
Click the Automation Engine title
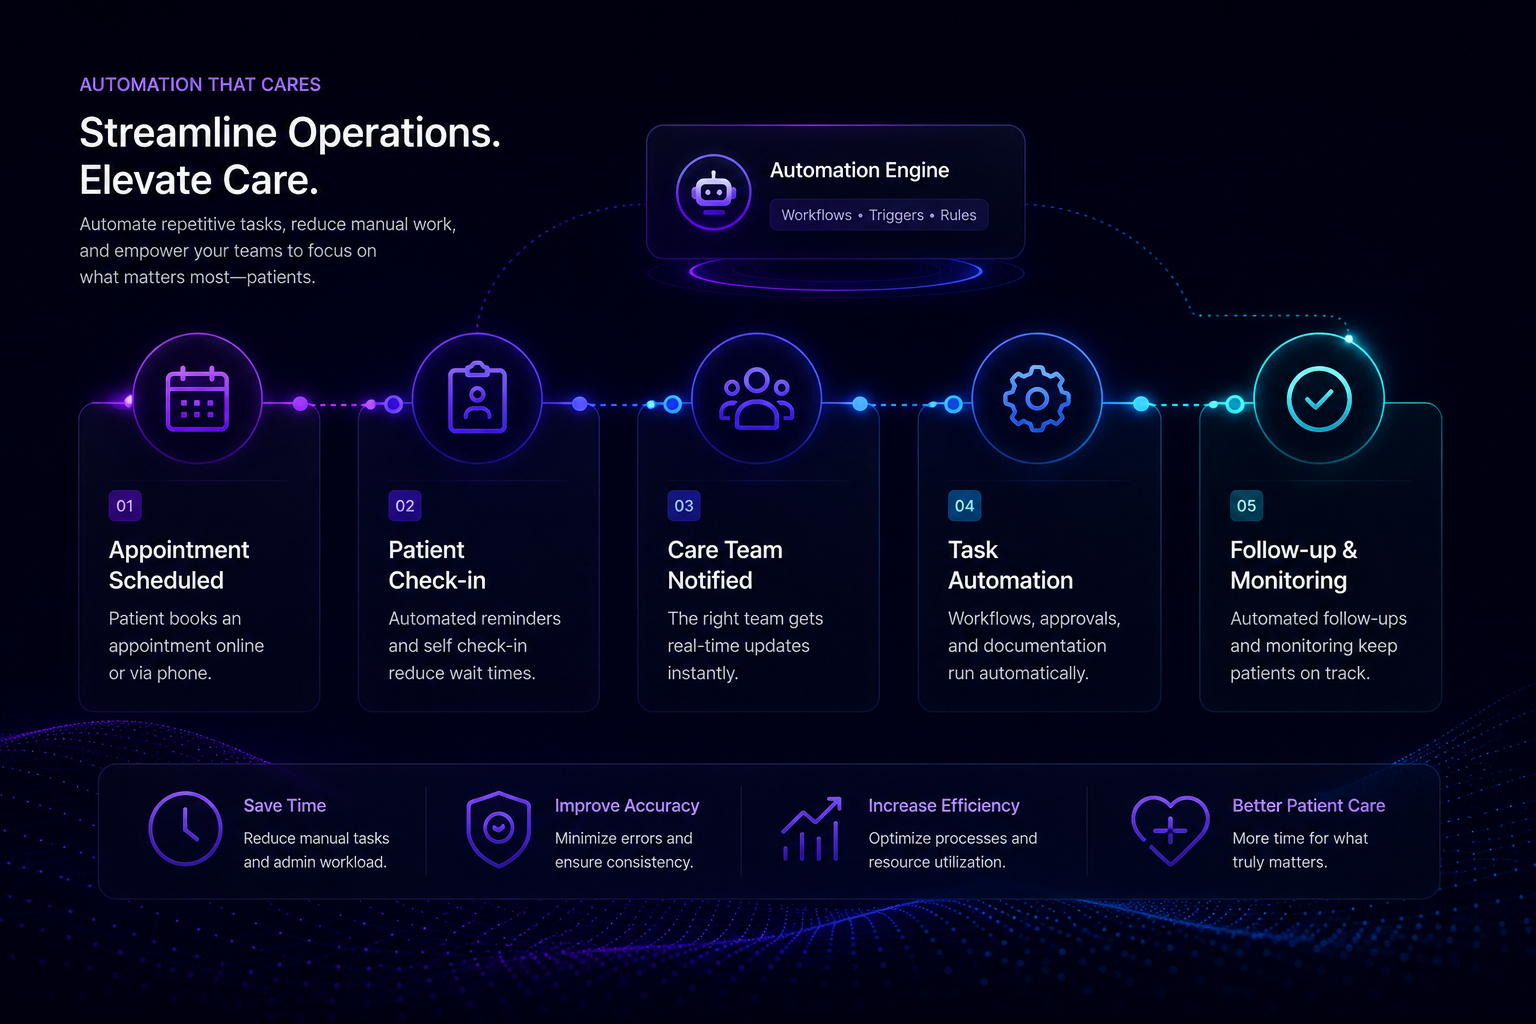click(x=860, y=170)
